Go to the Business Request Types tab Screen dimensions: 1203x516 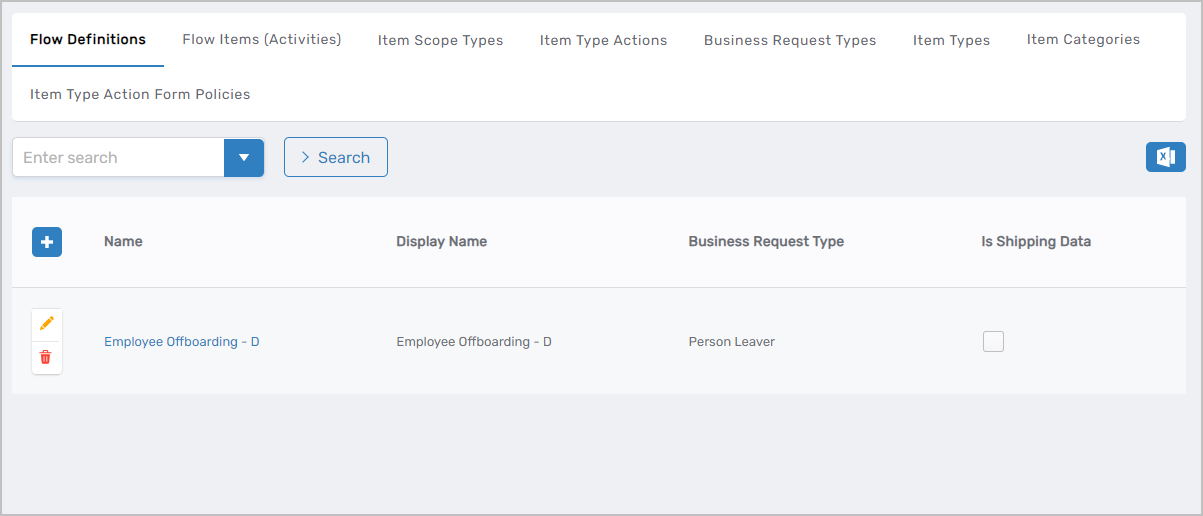789,40
